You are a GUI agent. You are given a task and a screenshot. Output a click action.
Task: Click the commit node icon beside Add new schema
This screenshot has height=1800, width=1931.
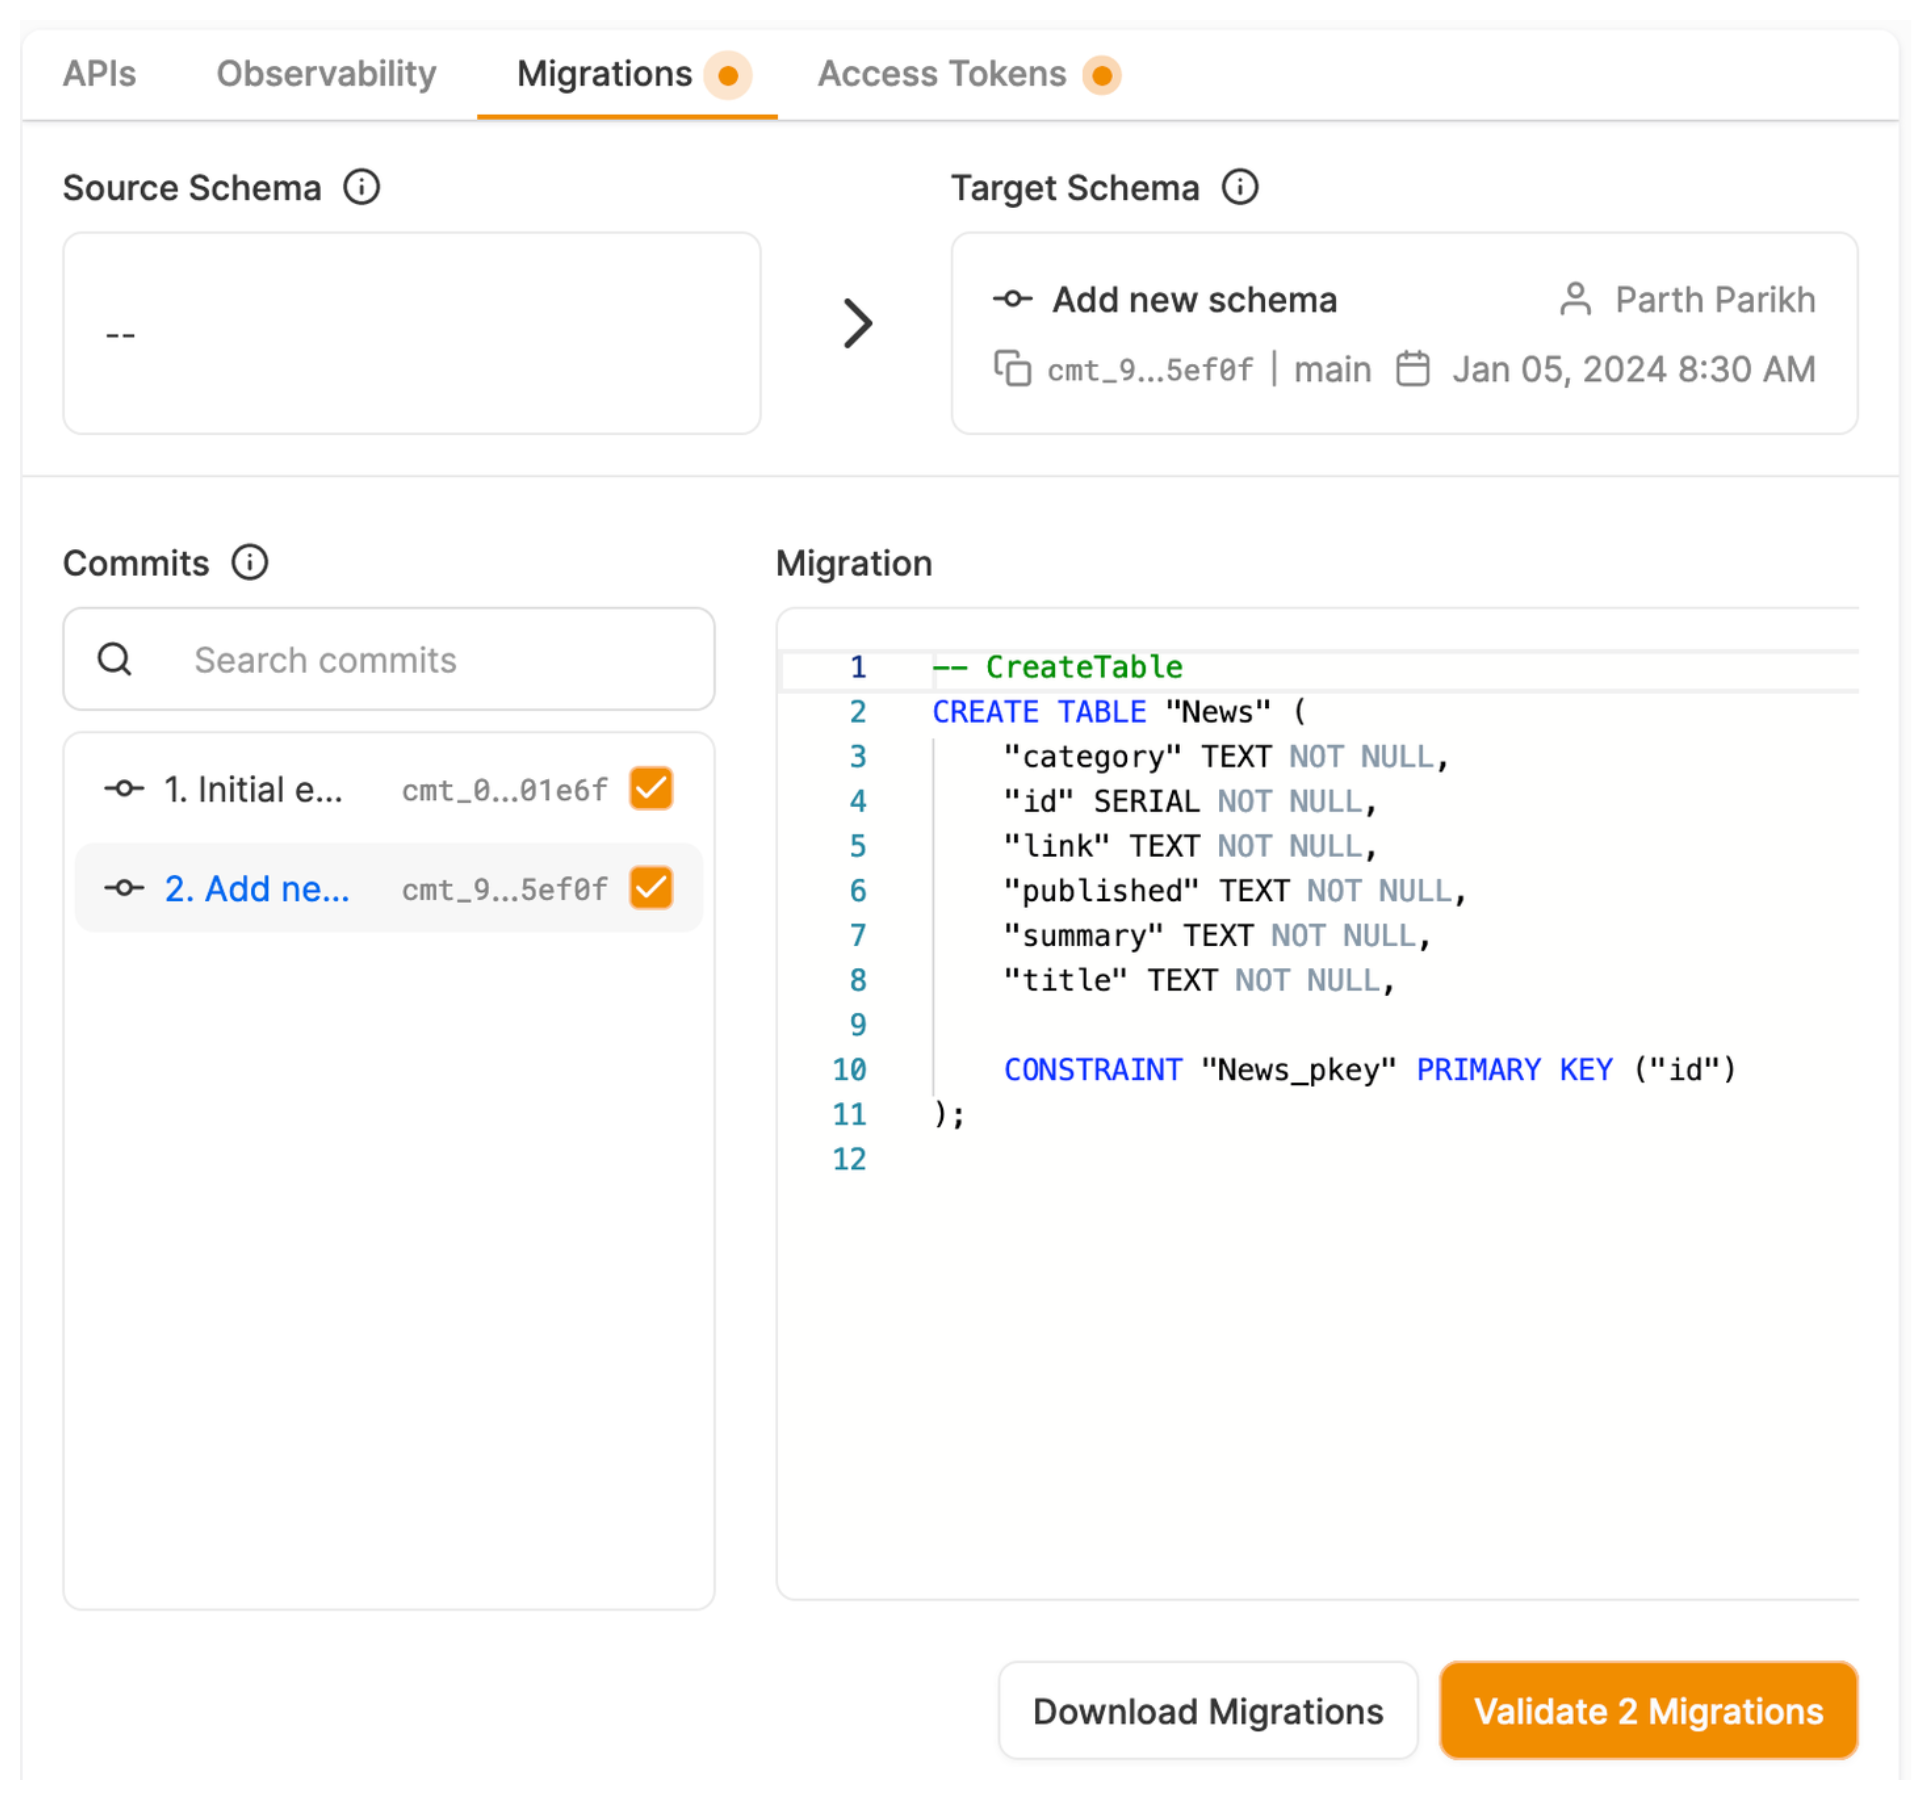[x=1011, y=299]
